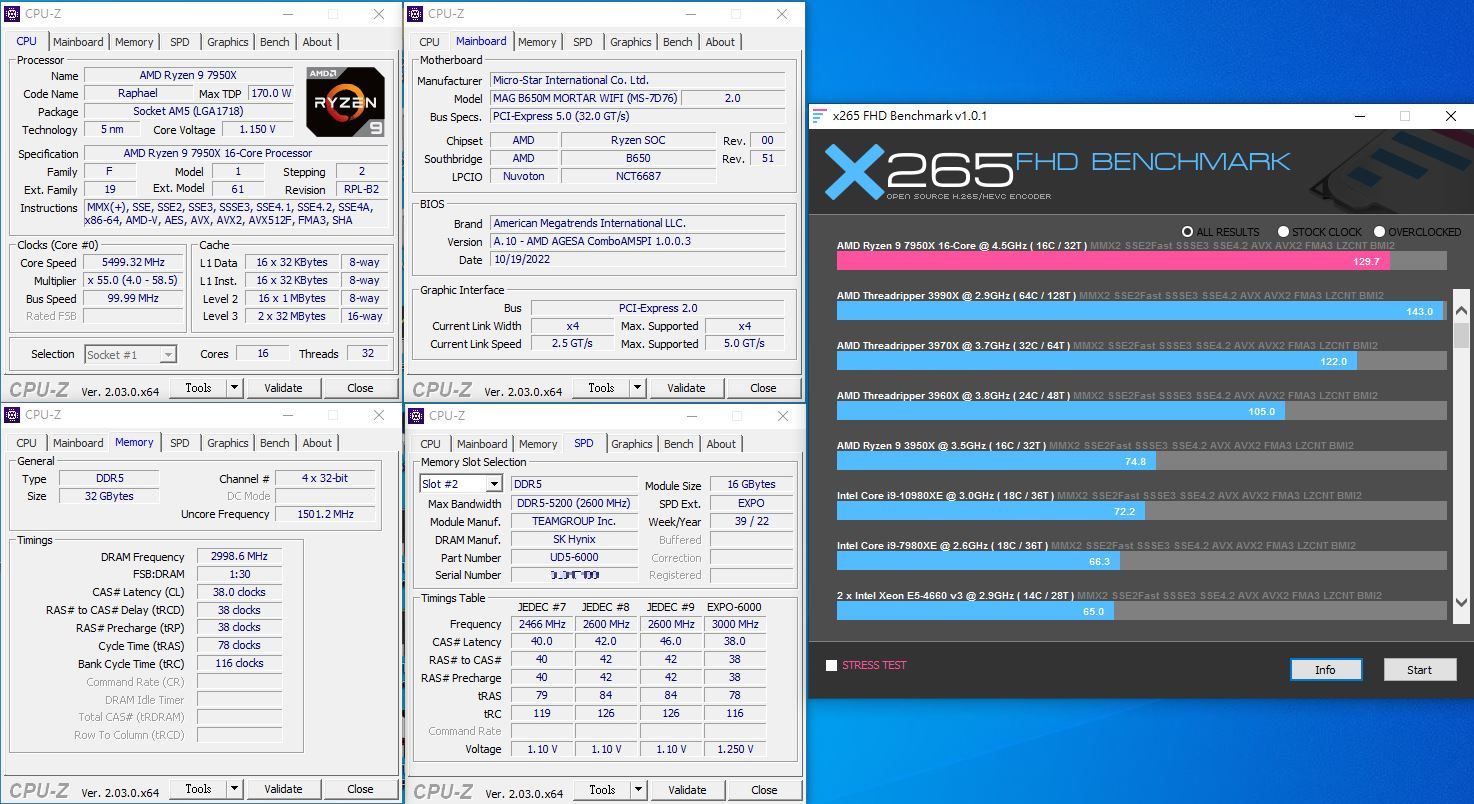Image resolution: width=1474 pixels, height=804 pixels.
Task: Click the Module Size 16 GBytes field
Action: (751, 484)
